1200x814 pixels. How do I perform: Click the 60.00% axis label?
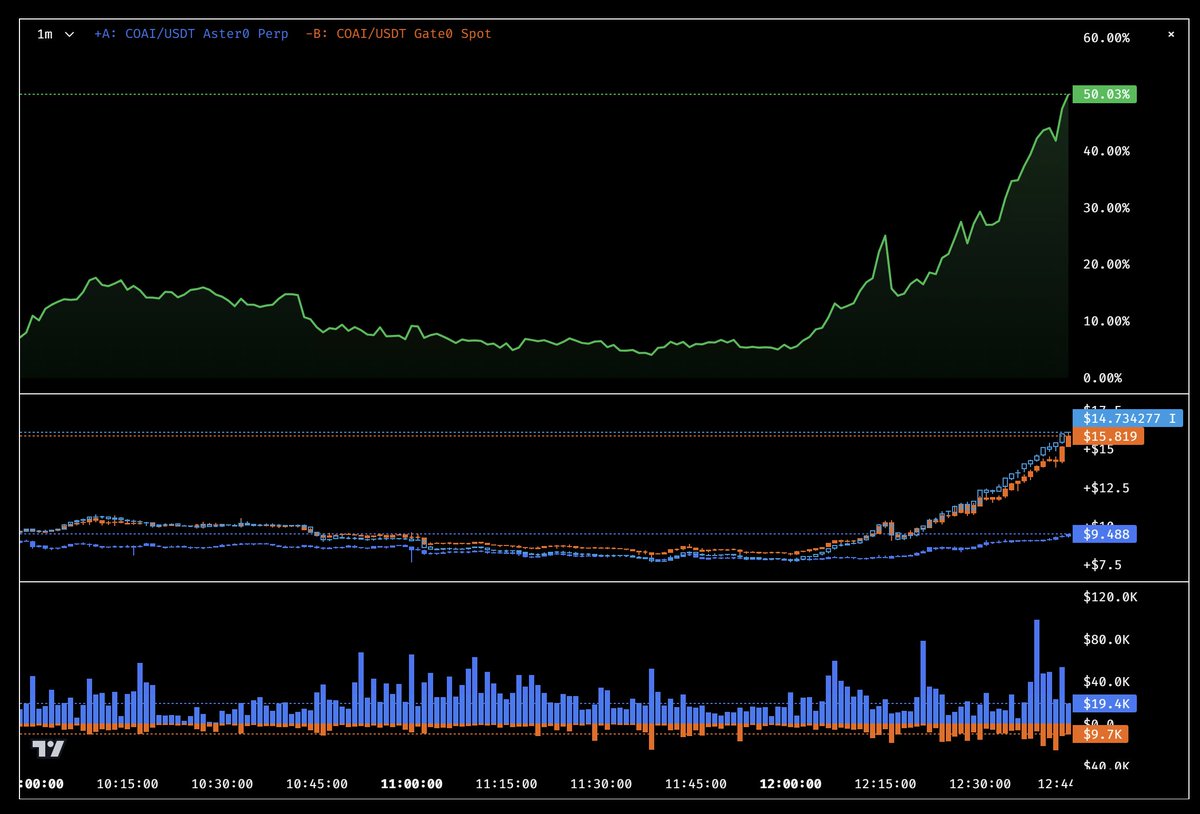pyautogui.click(x=1107, y=38)
